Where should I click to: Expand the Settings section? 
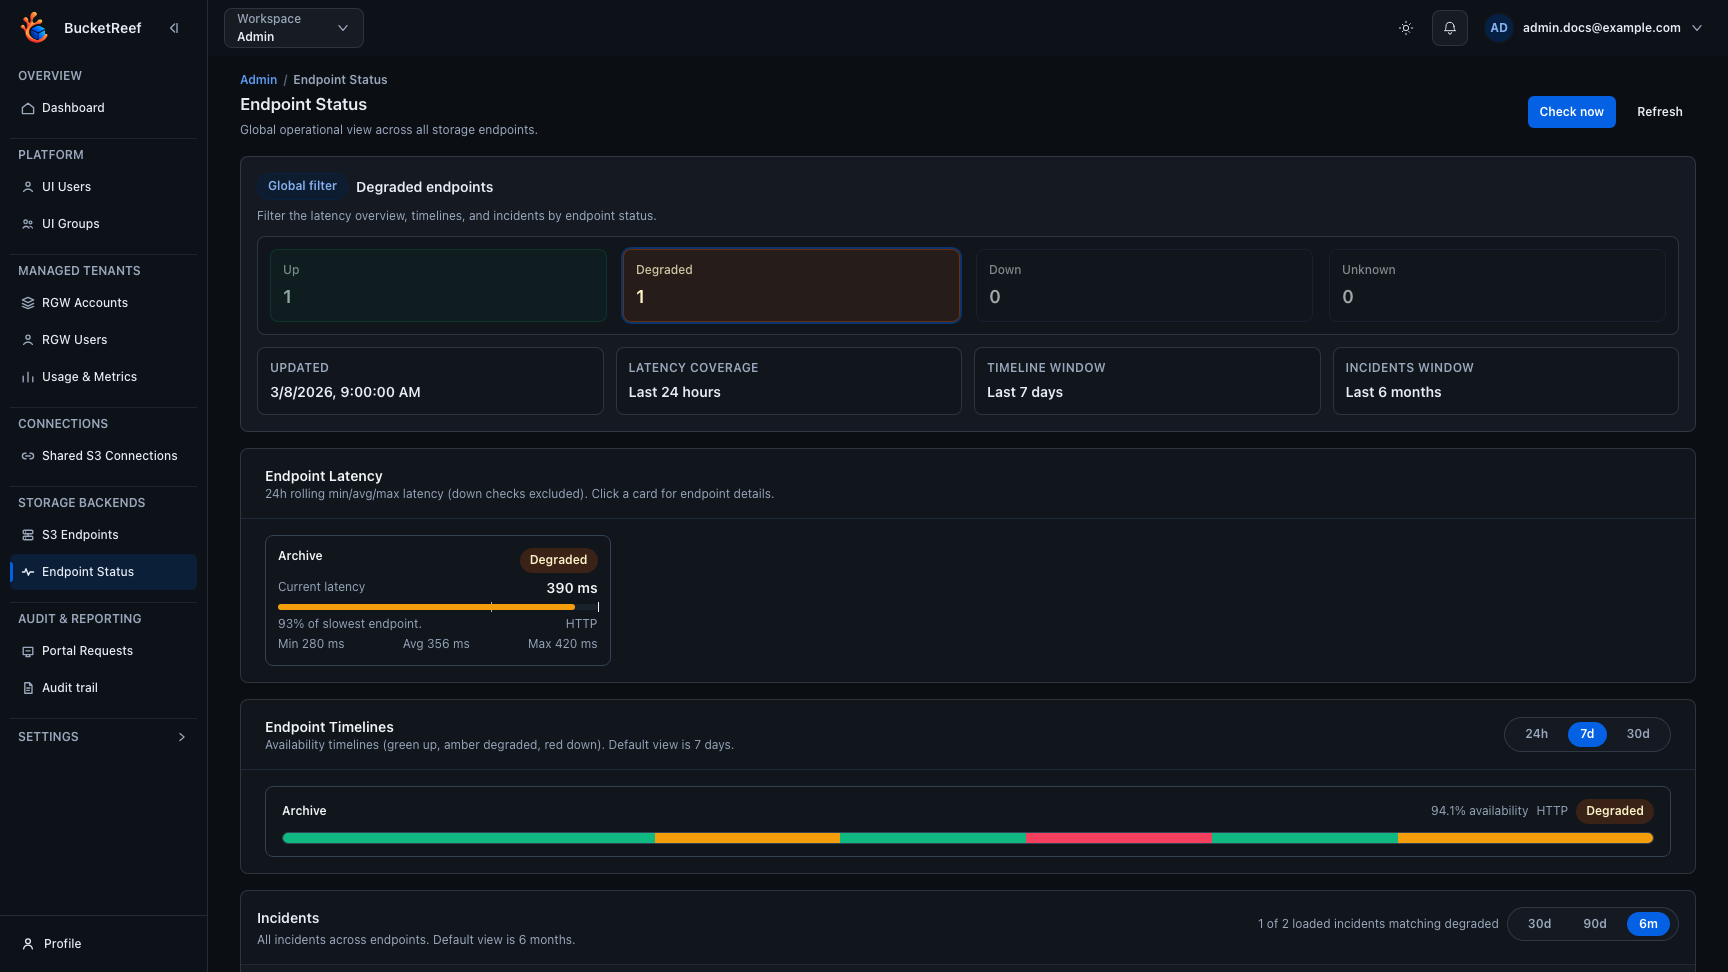[x=103, y=737]
